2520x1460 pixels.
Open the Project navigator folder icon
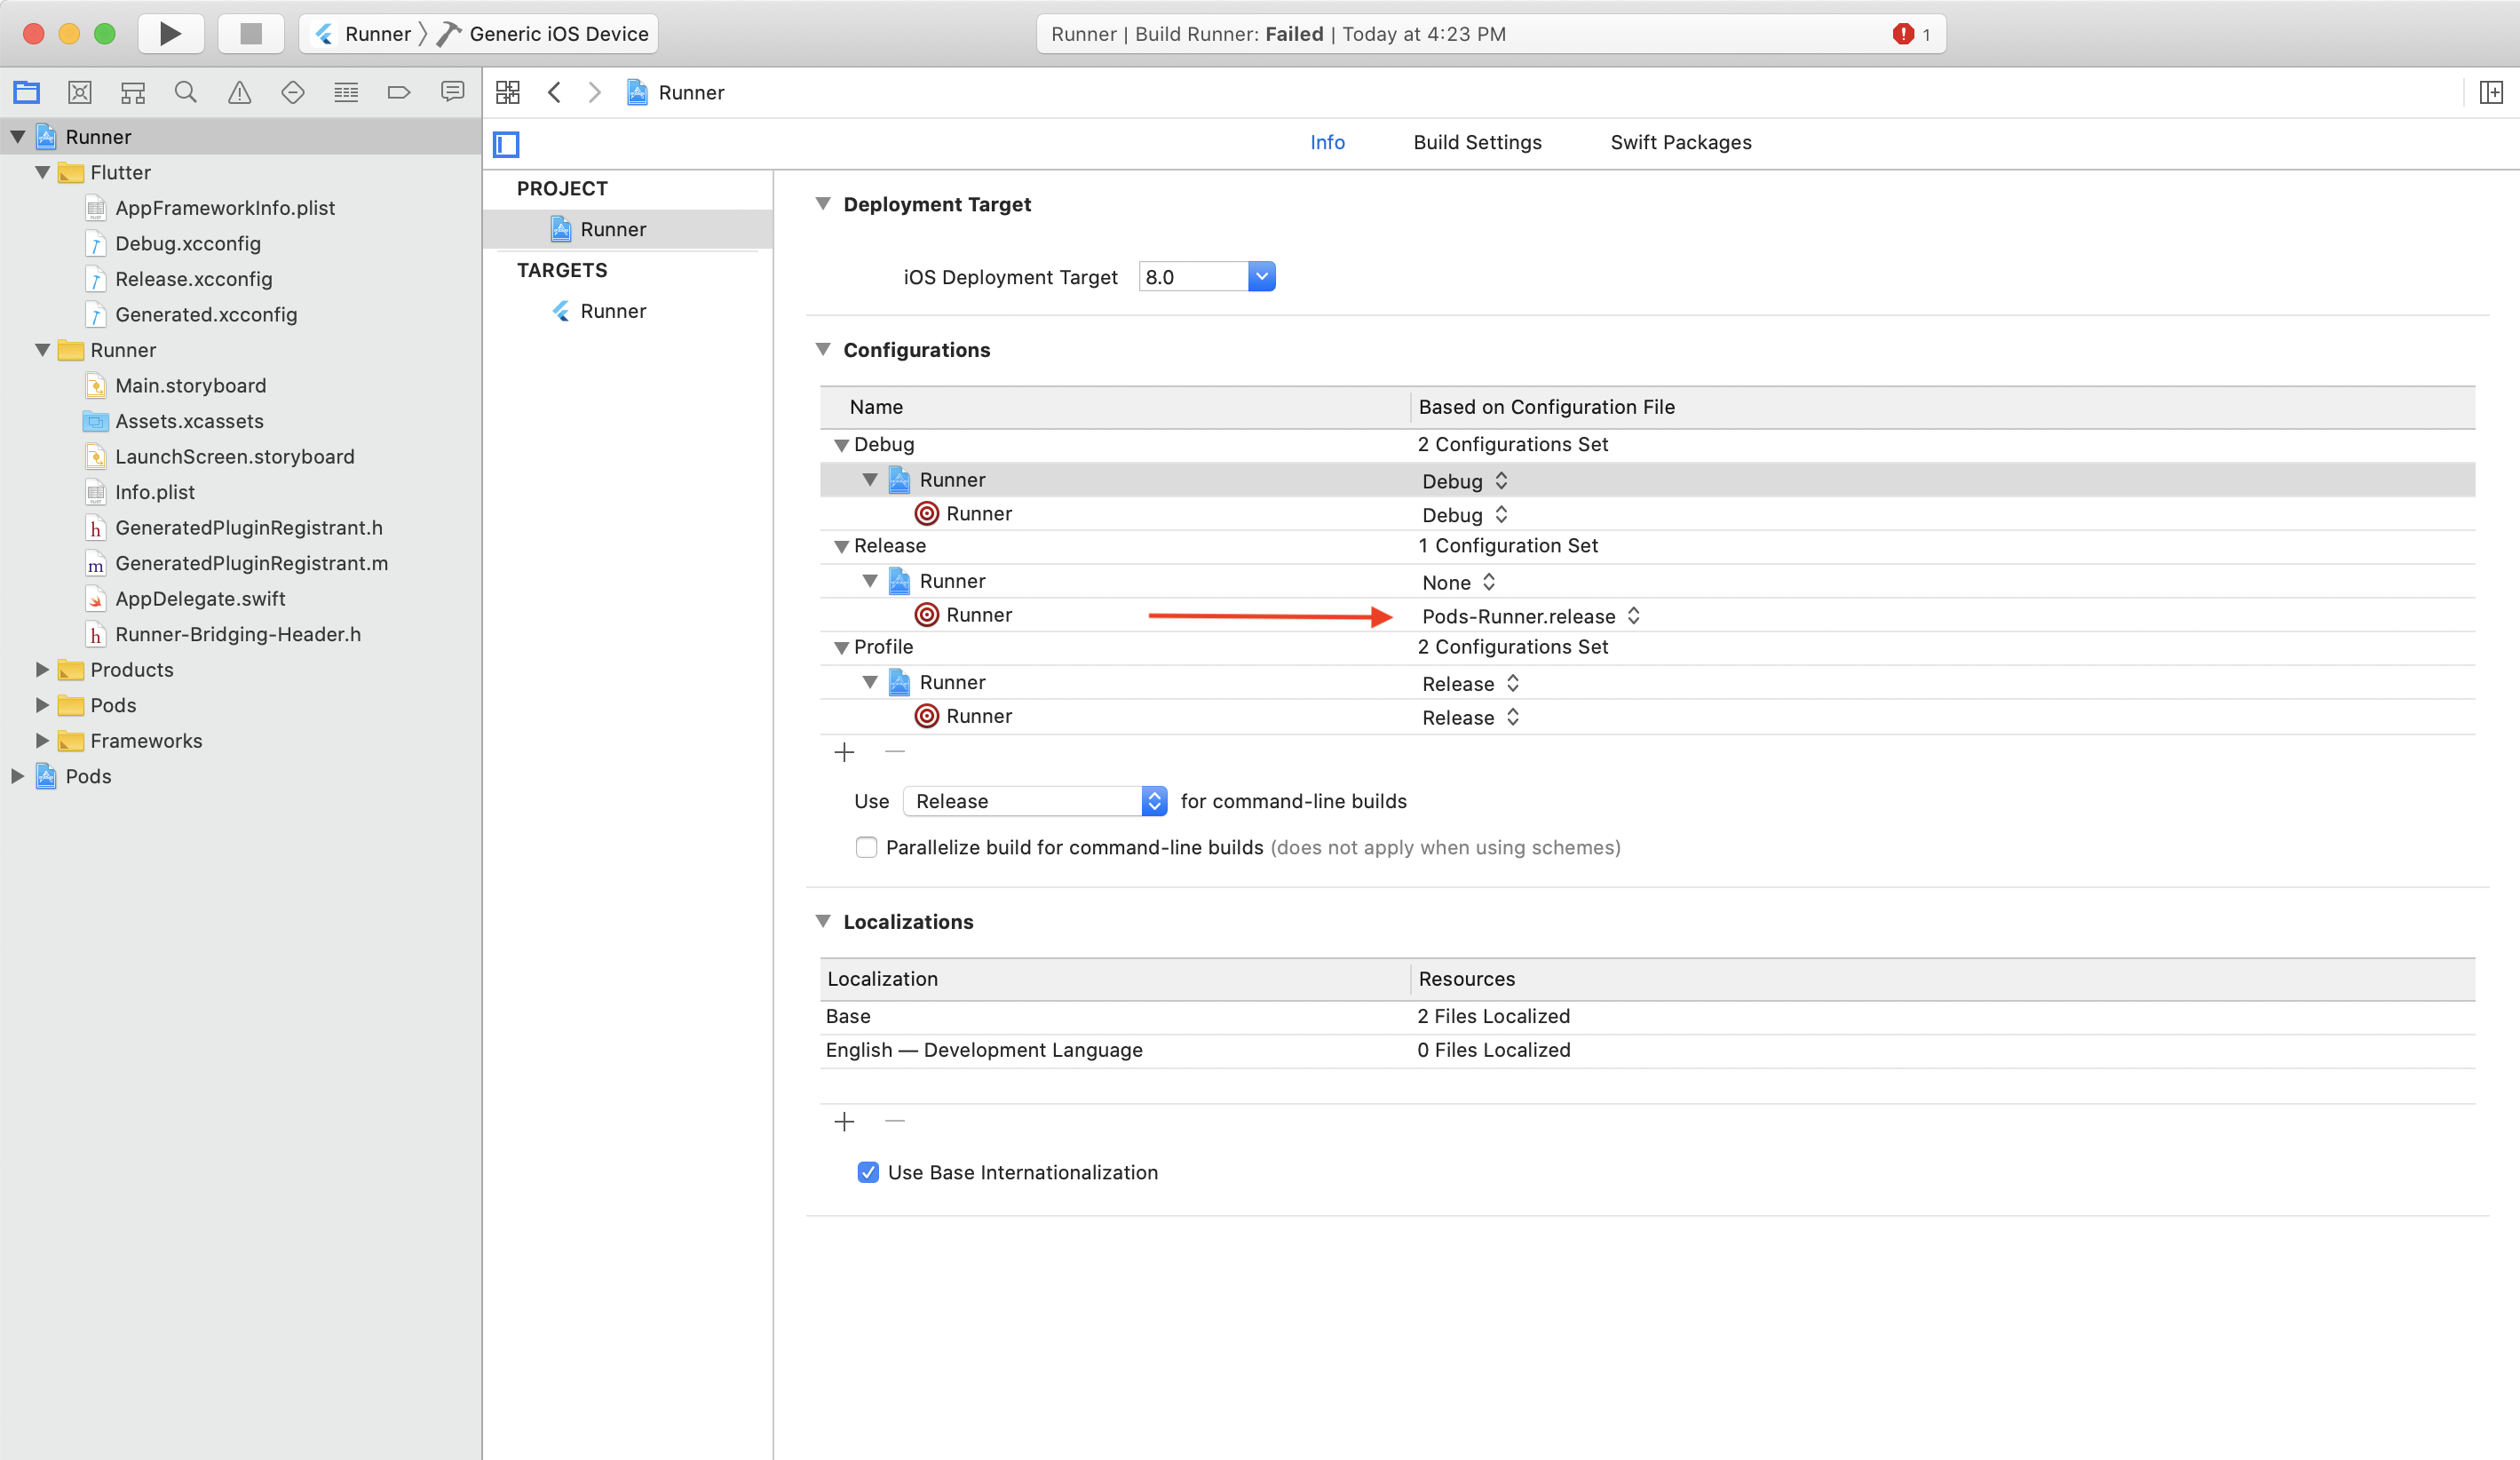(27, 93)
